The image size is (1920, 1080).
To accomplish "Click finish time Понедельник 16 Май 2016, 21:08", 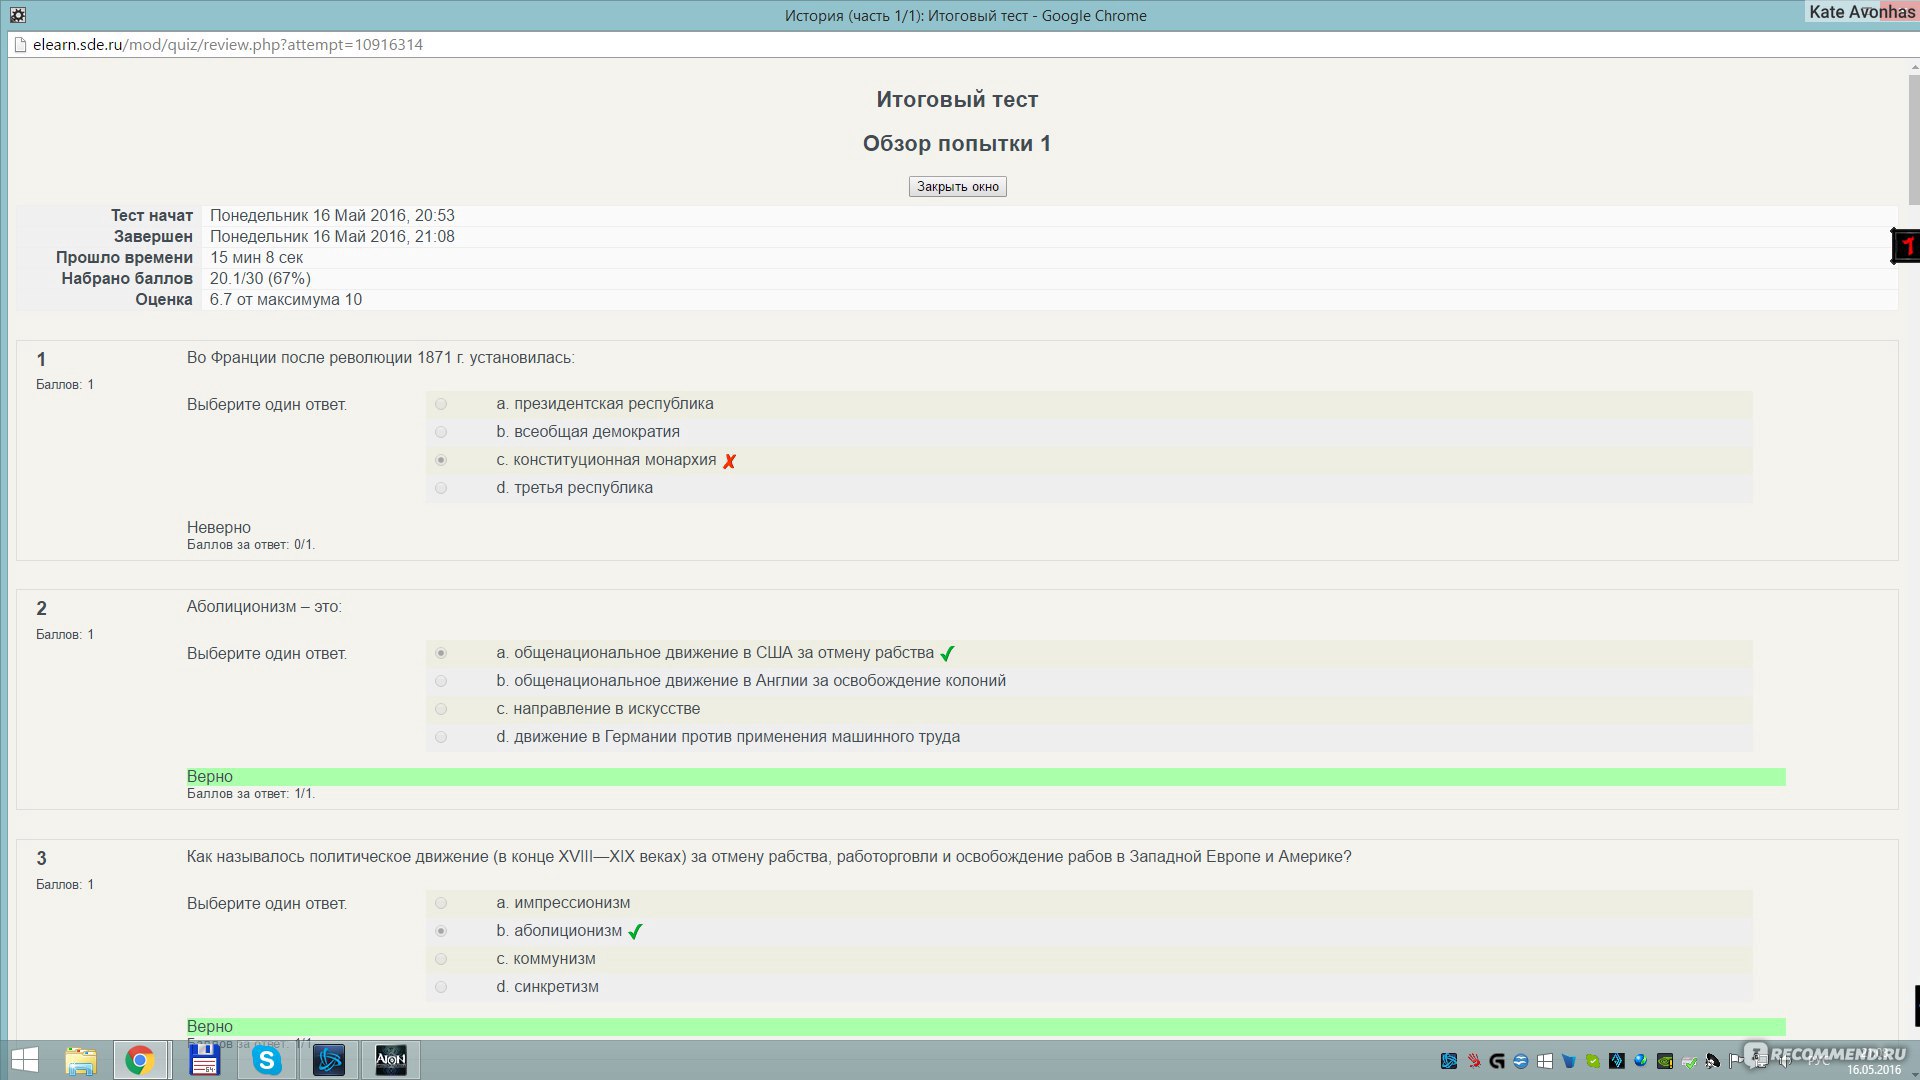I will pyautogui.click(x=332, y=237).
